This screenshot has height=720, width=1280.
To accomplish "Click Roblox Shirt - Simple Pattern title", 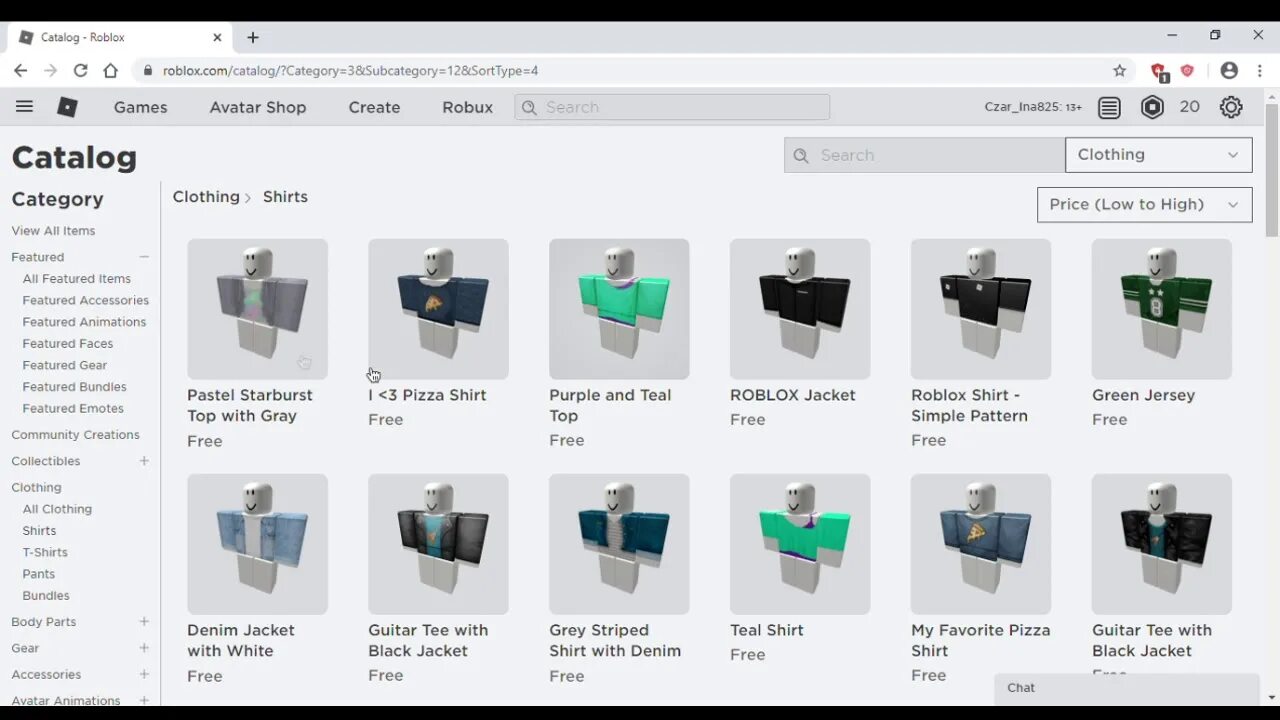I will pos(969,405).
